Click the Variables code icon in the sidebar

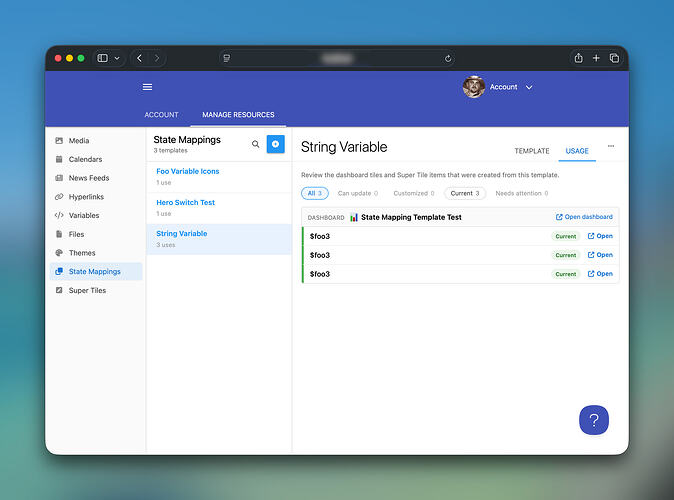click(59, 215)
